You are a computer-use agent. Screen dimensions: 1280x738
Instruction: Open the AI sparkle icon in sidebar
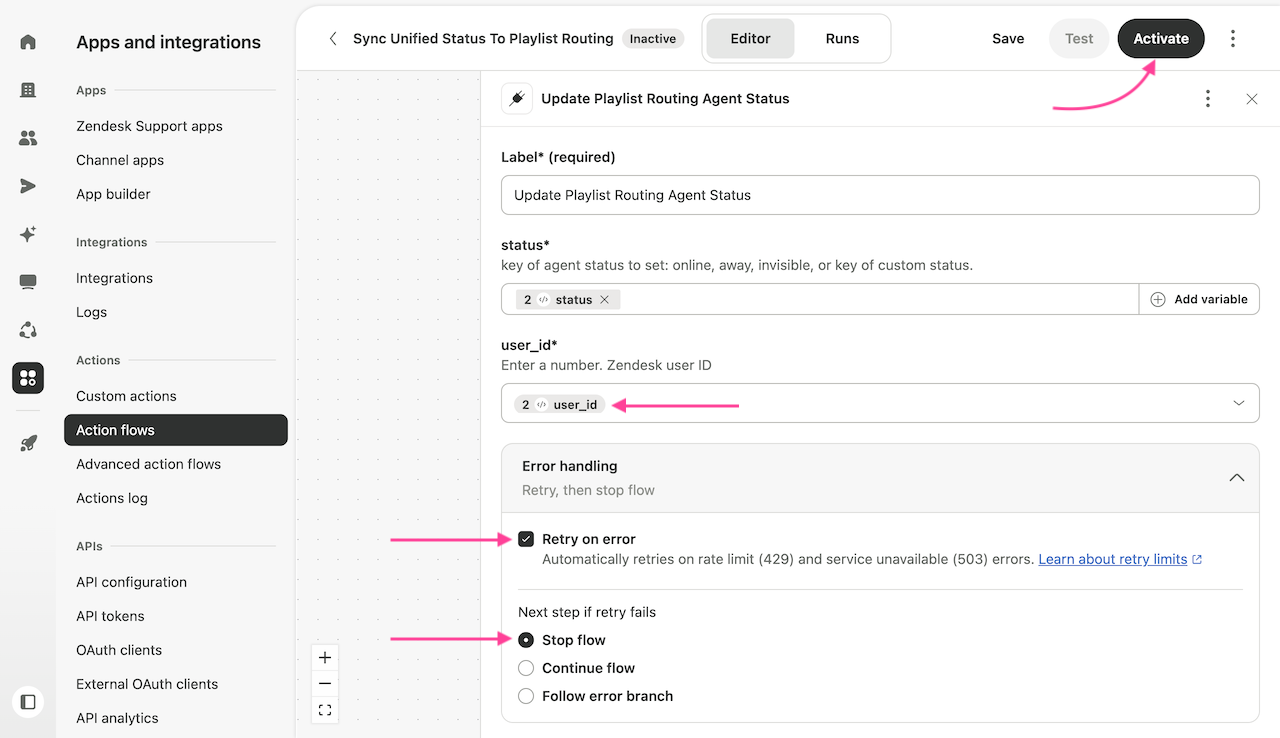tap(28, 234)
